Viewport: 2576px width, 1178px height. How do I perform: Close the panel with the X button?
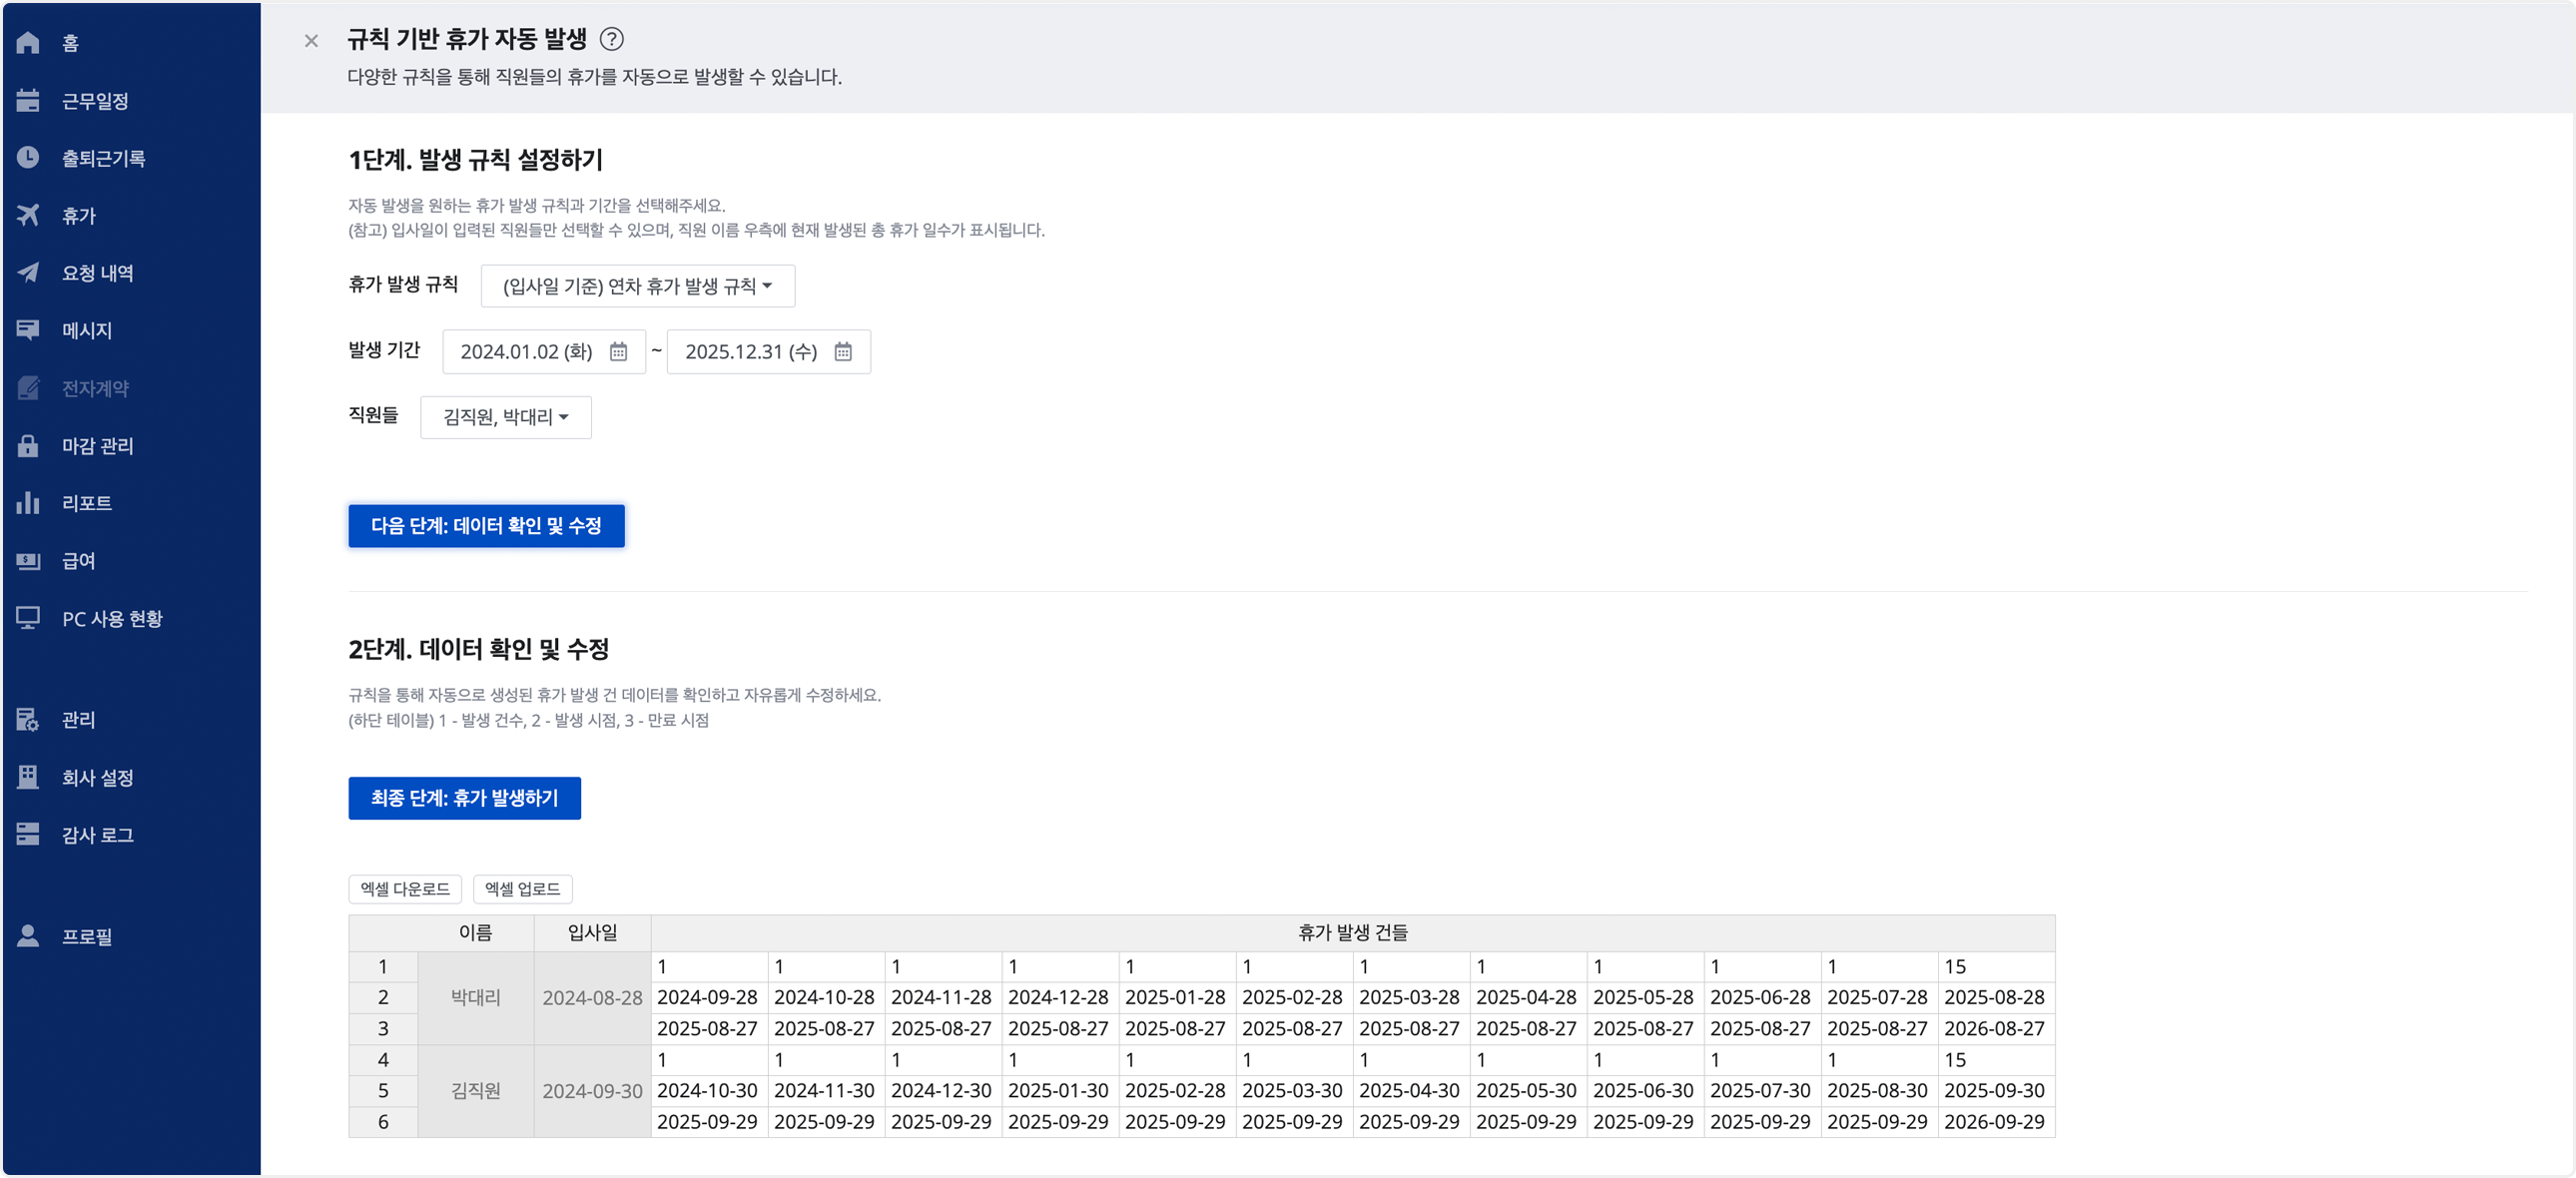point(311,41)
